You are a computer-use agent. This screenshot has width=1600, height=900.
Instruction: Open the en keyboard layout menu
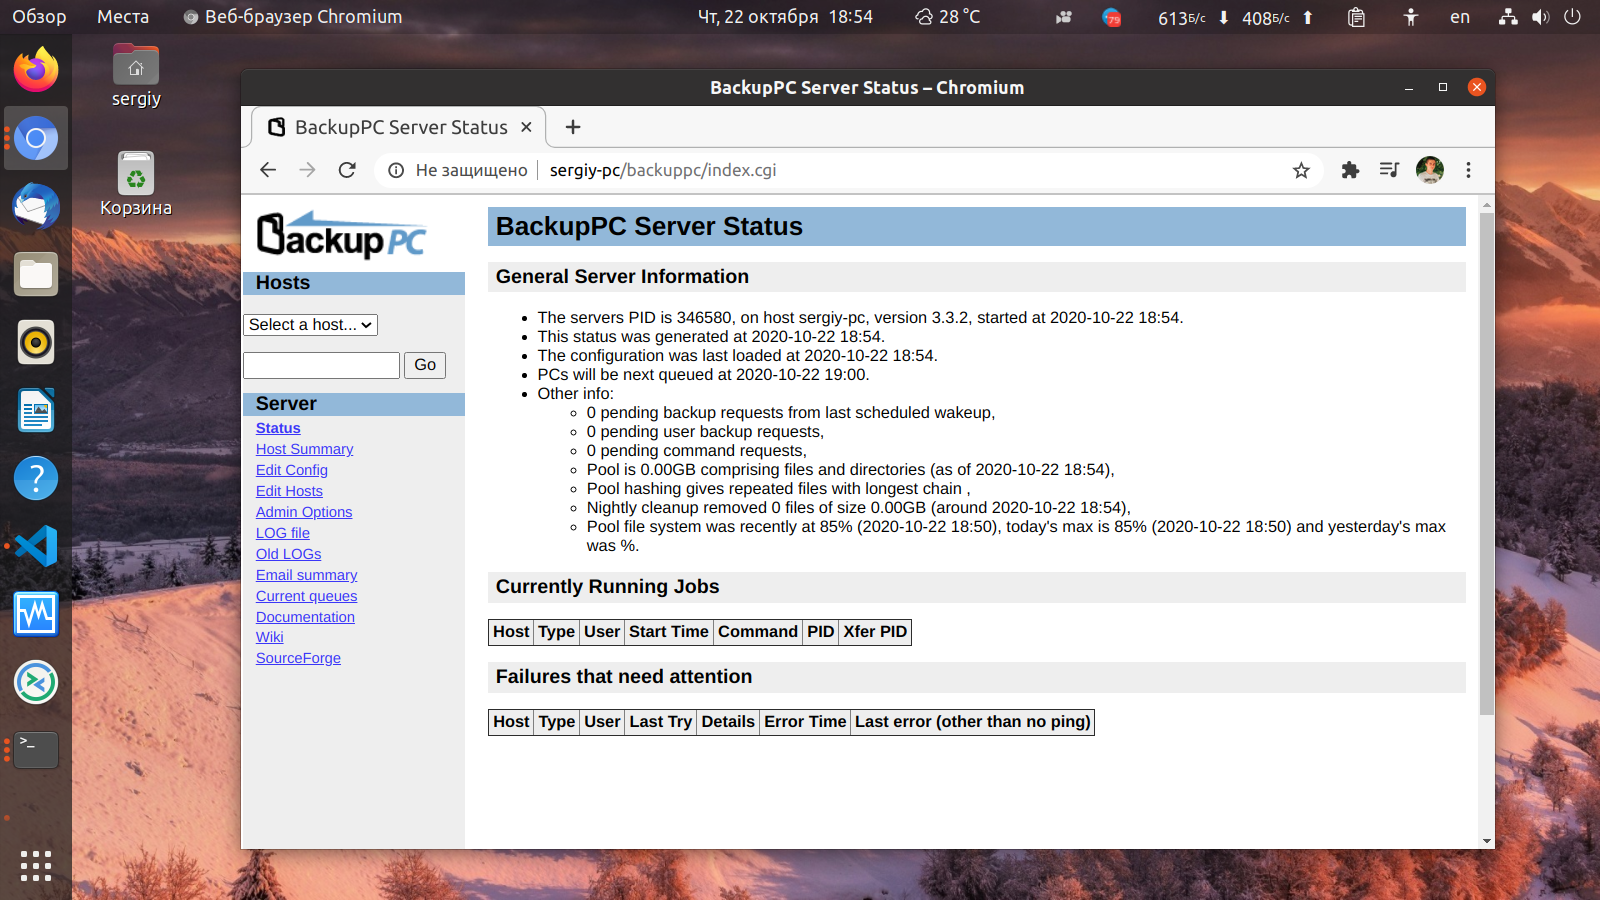pos(1460,17)
